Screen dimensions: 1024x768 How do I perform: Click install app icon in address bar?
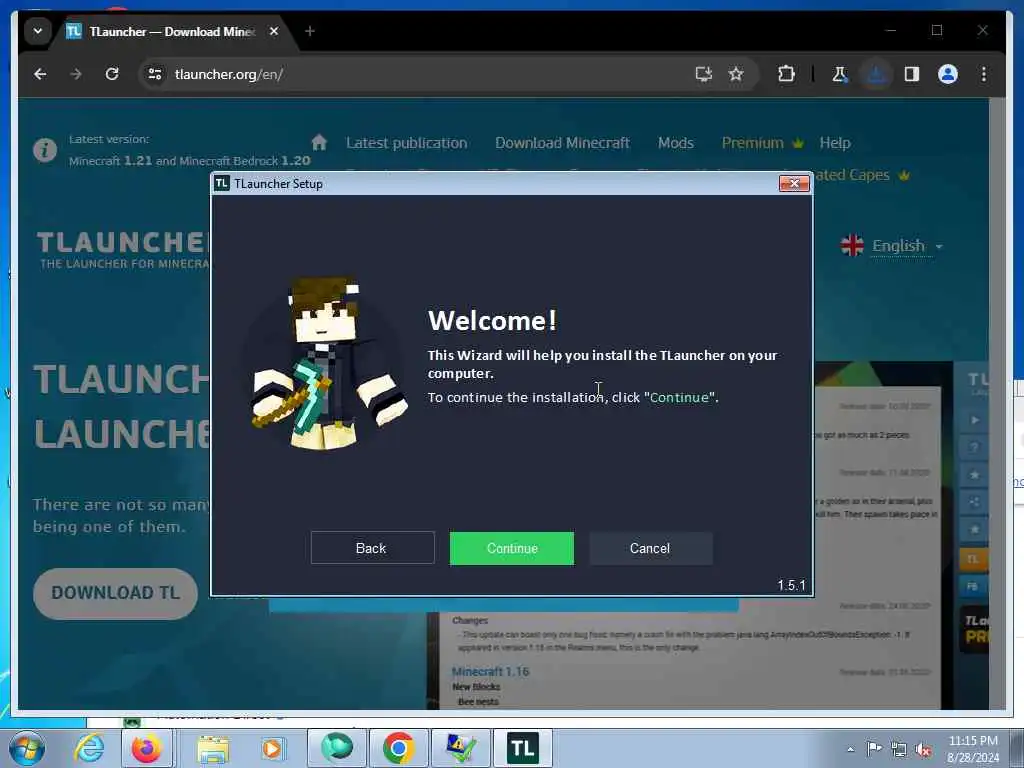pos(703,74)
